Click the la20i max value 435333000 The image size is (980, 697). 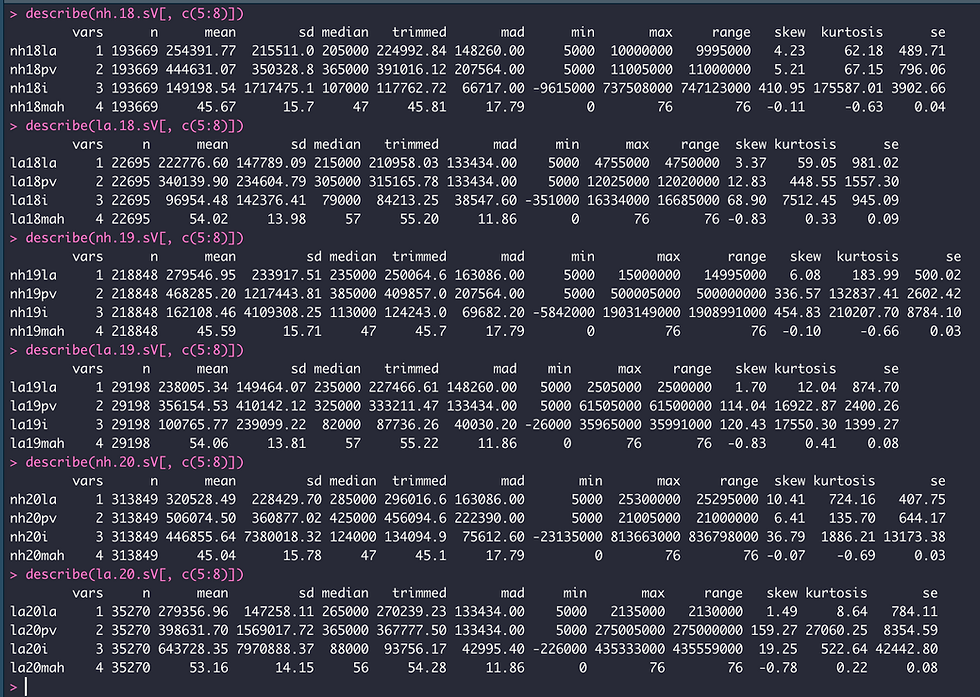pyautogui.click(x=630, y=649)
